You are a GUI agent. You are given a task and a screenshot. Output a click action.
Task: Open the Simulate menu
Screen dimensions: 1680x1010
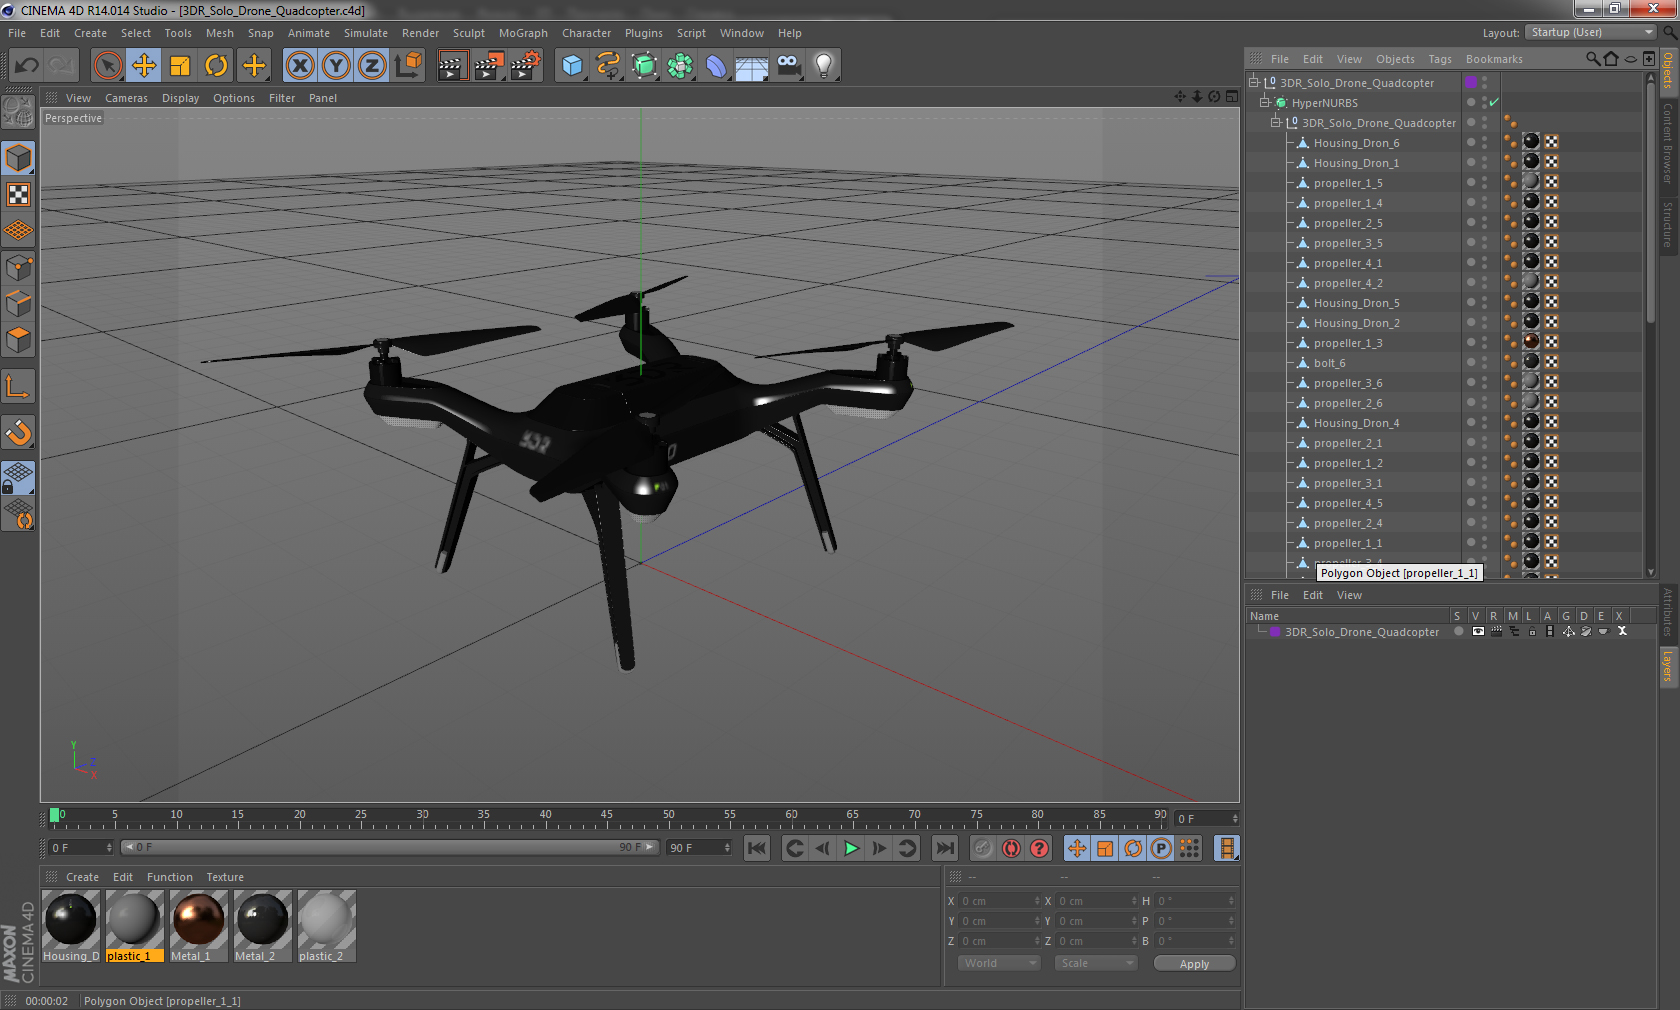click(x=366, y=33)
